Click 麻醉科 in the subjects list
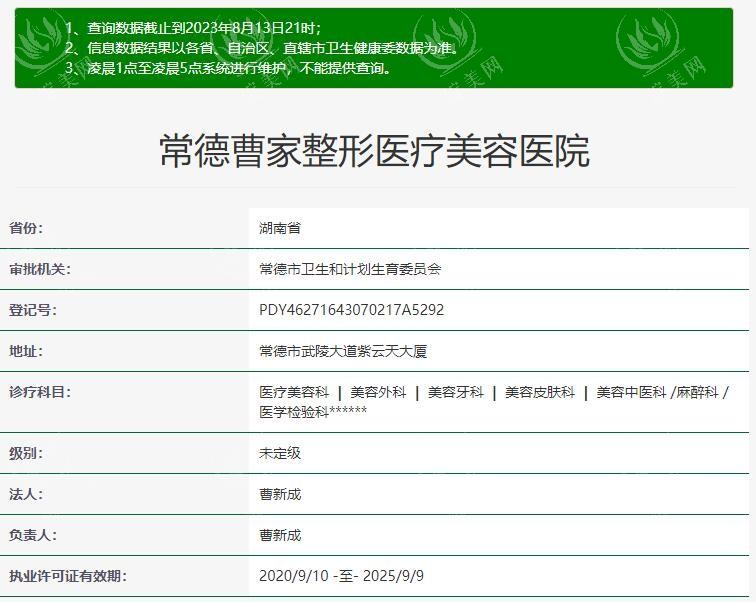The image size is (756, 602). 698,392
